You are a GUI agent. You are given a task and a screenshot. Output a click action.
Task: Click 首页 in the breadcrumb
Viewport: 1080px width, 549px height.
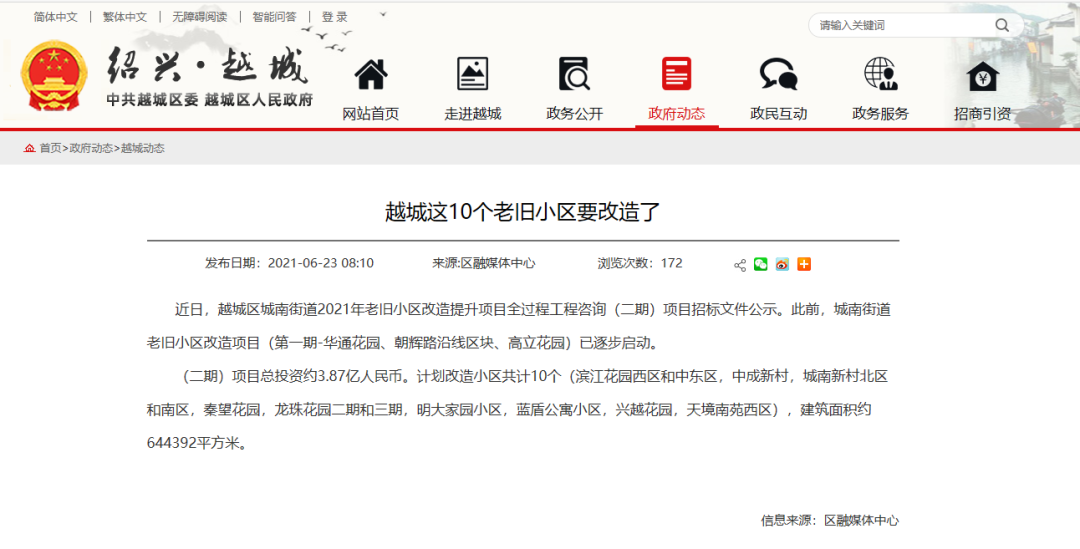coord(49,148)
